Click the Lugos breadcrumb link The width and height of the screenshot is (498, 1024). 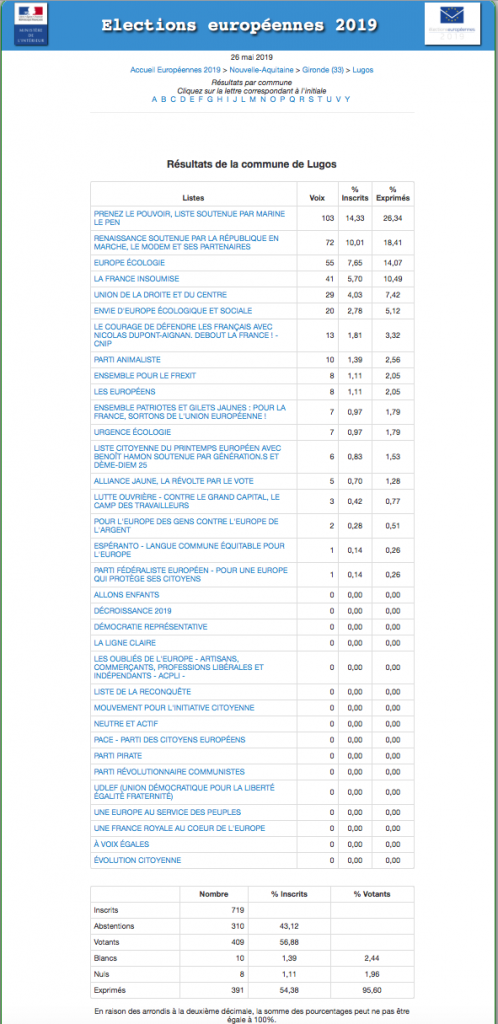click(x=363, y=69)
